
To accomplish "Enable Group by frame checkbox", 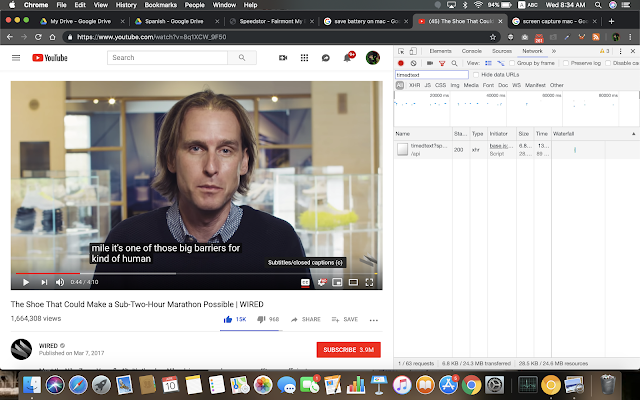I will coord(512,63).
